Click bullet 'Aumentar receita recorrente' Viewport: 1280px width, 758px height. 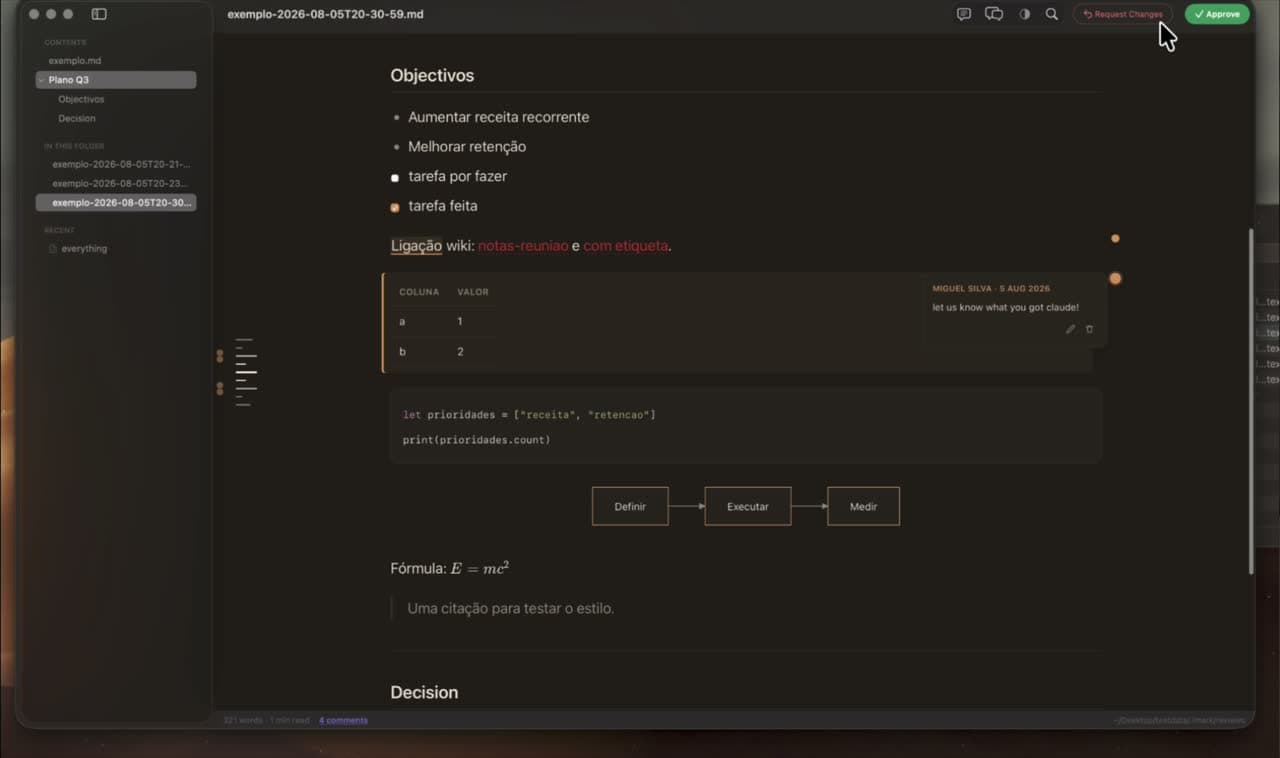click(x=498, y=117)
